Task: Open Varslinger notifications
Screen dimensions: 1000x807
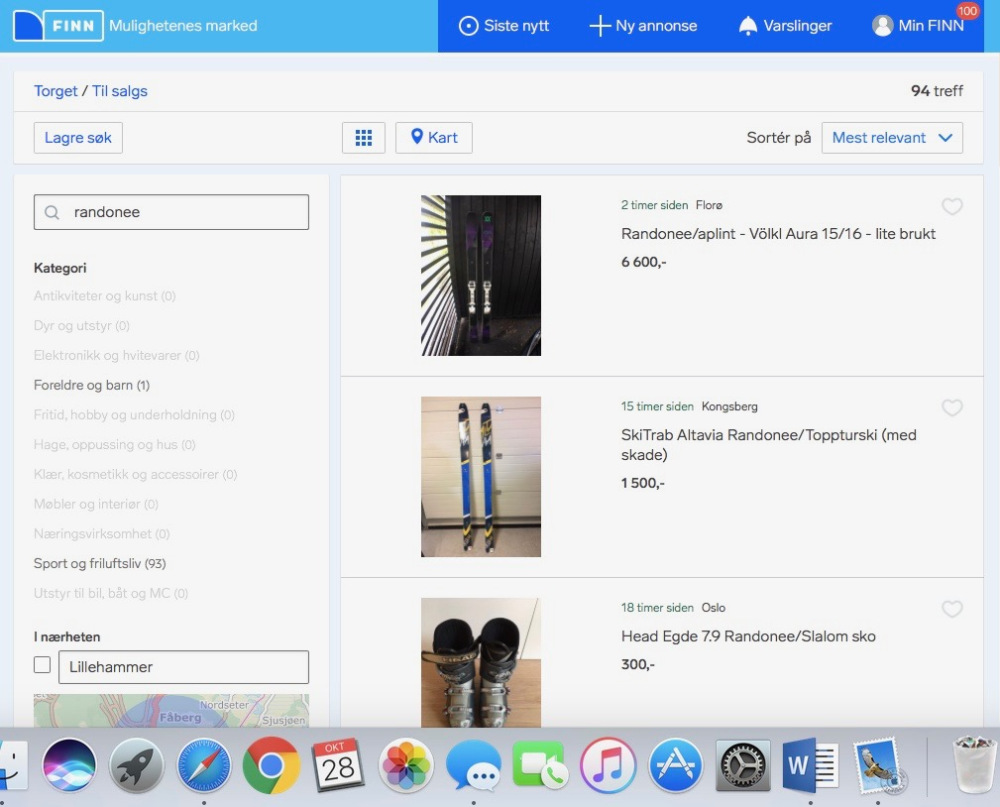Action: [785, 26]
